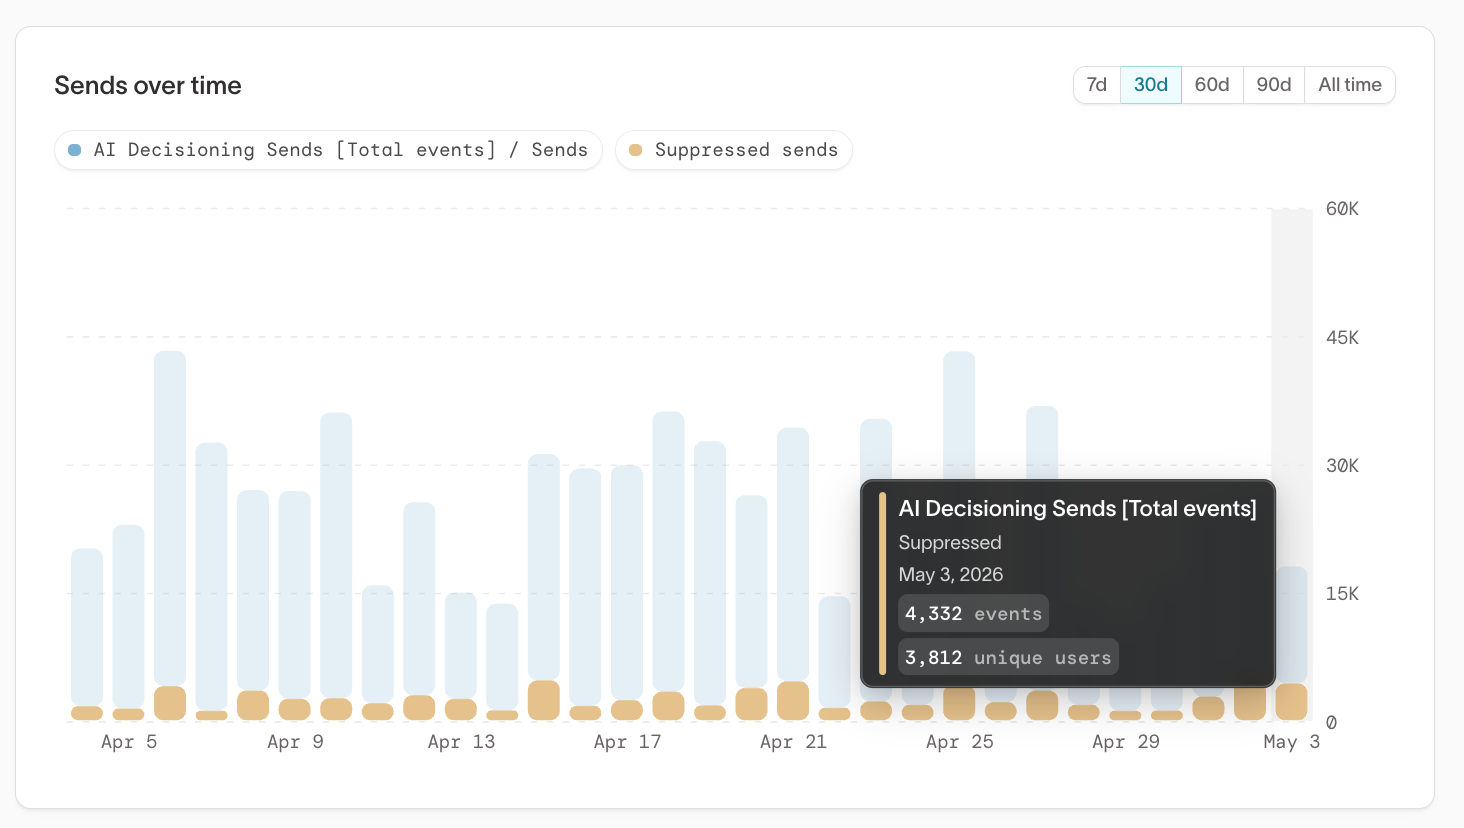Select the 7d time range

point(1097,85)
